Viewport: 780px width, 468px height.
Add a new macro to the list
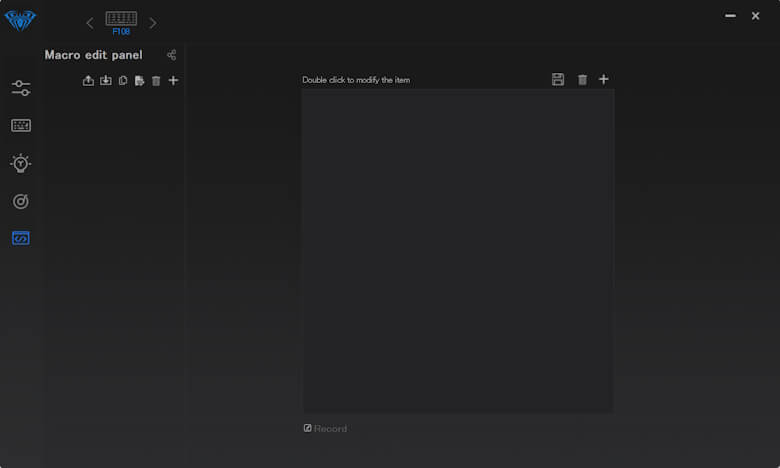pos(173,80)
